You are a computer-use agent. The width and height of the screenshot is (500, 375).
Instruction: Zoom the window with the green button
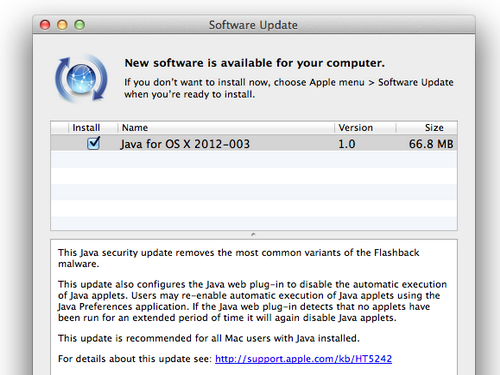pyautogui.click(x=80, y=25)
